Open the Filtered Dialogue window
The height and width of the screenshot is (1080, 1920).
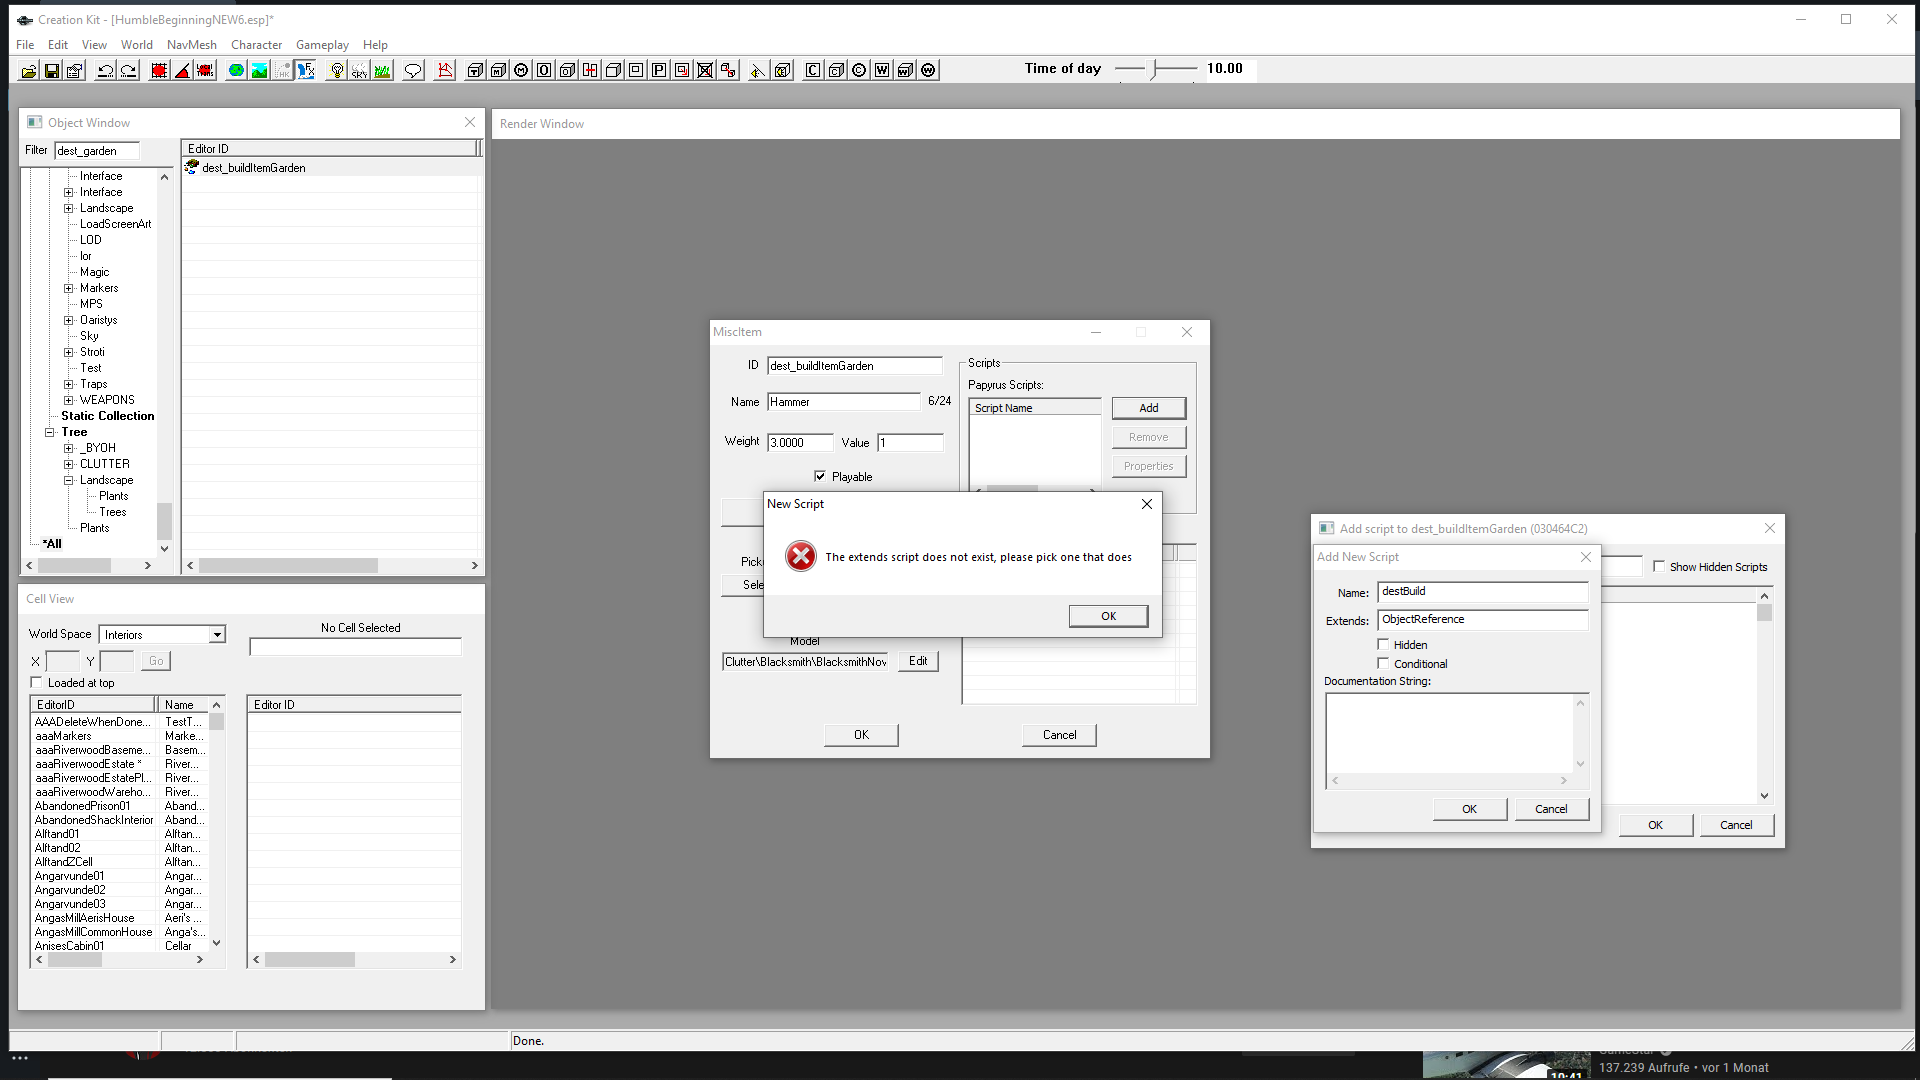(412, 70)
